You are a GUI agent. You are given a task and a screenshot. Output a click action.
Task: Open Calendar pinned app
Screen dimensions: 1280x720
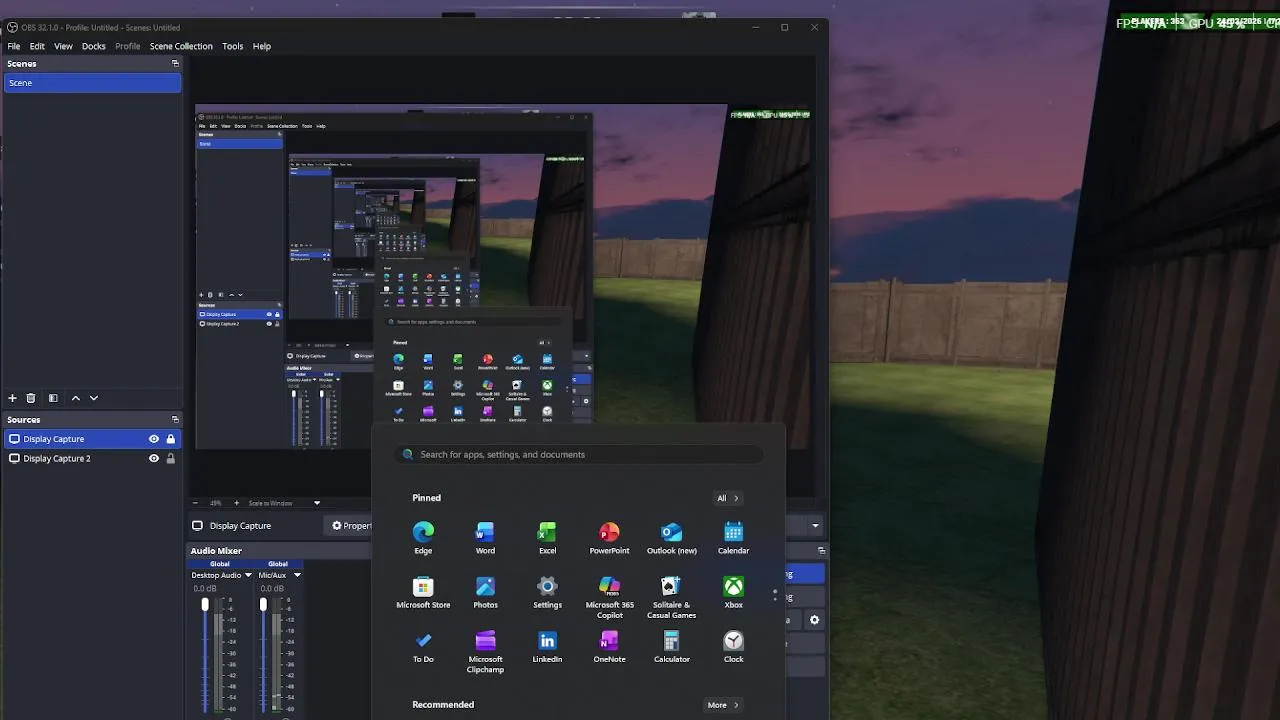[733, 537]
